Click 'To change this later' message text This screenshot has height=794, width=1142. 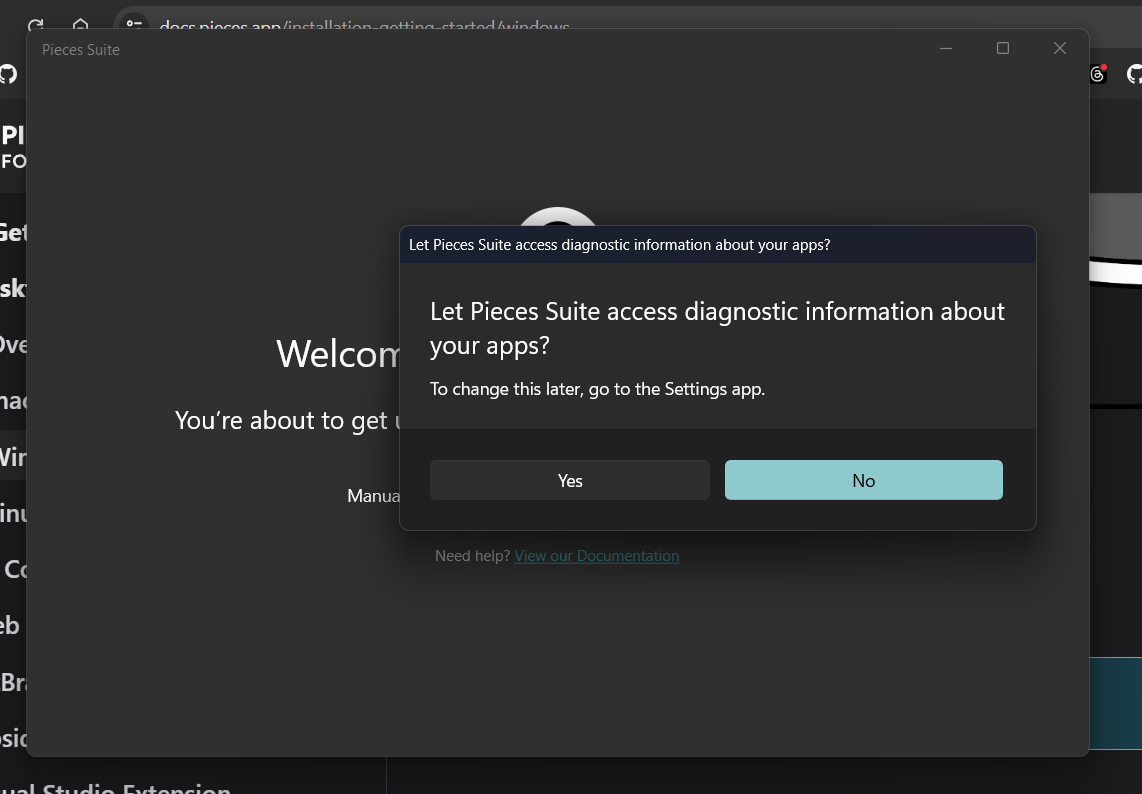tap(597, 389)
